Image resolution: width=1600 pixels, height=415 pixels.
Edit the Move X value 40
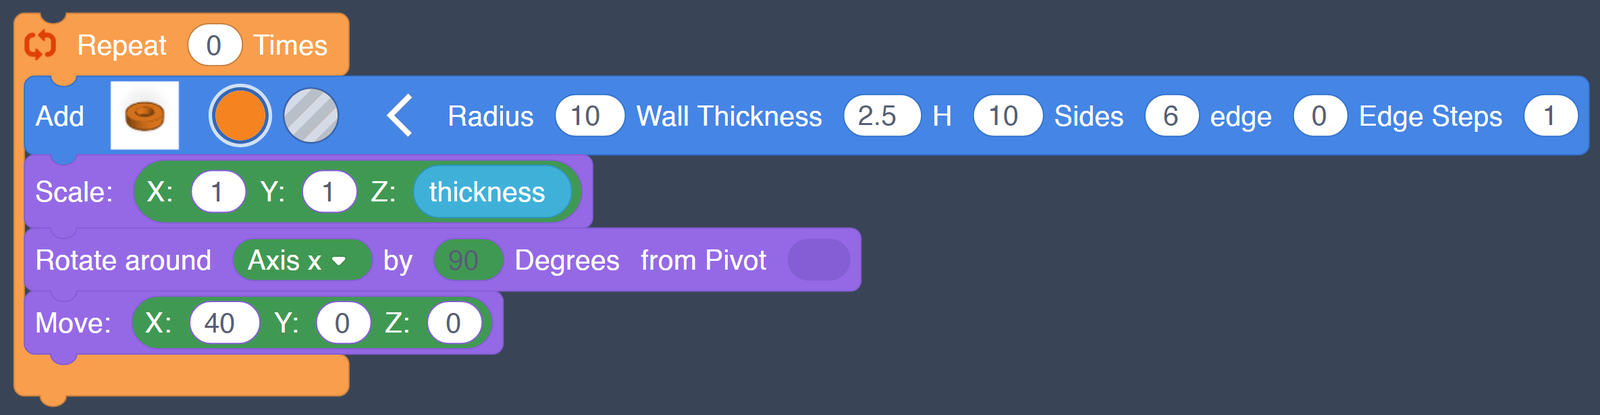pyautogui.click(x=222, y=323)
